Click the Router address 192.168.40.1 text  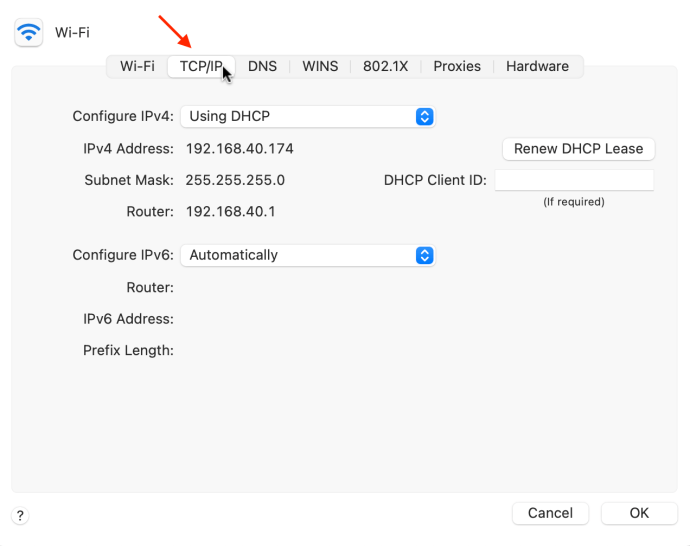tap(231, 212)
